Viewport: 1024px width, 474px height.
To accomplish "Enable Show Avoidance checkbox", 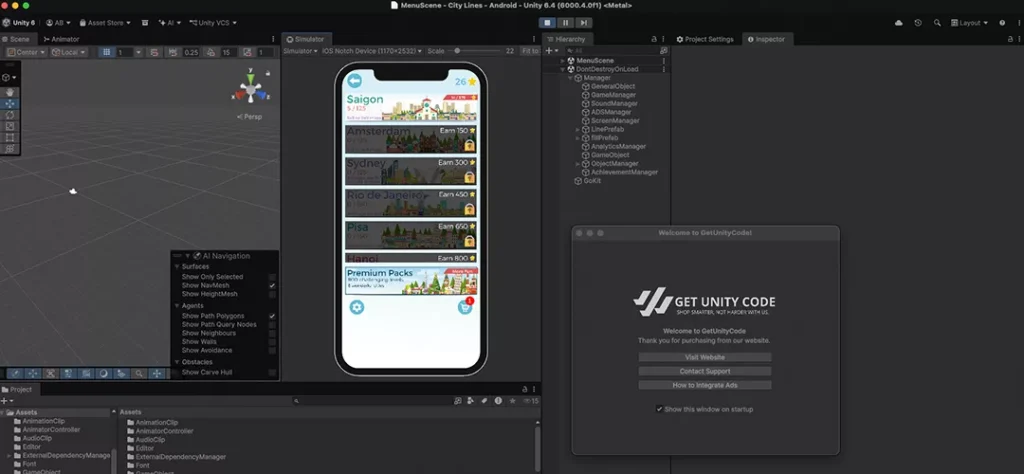I will point(272,350).
